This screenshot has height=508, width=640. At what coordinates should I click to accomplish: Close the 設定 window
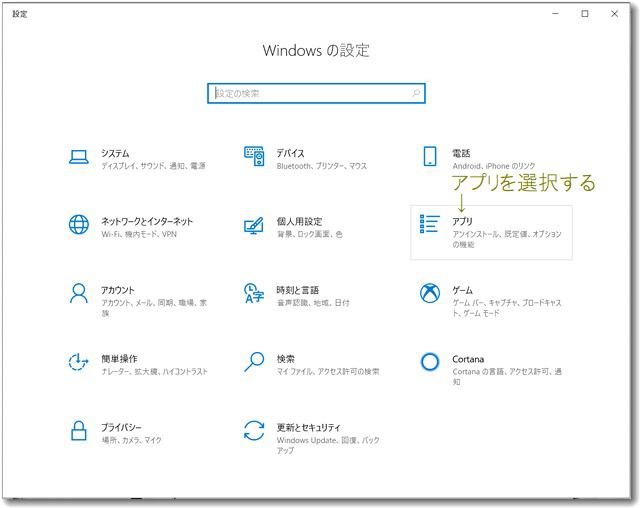pos(614,13)
